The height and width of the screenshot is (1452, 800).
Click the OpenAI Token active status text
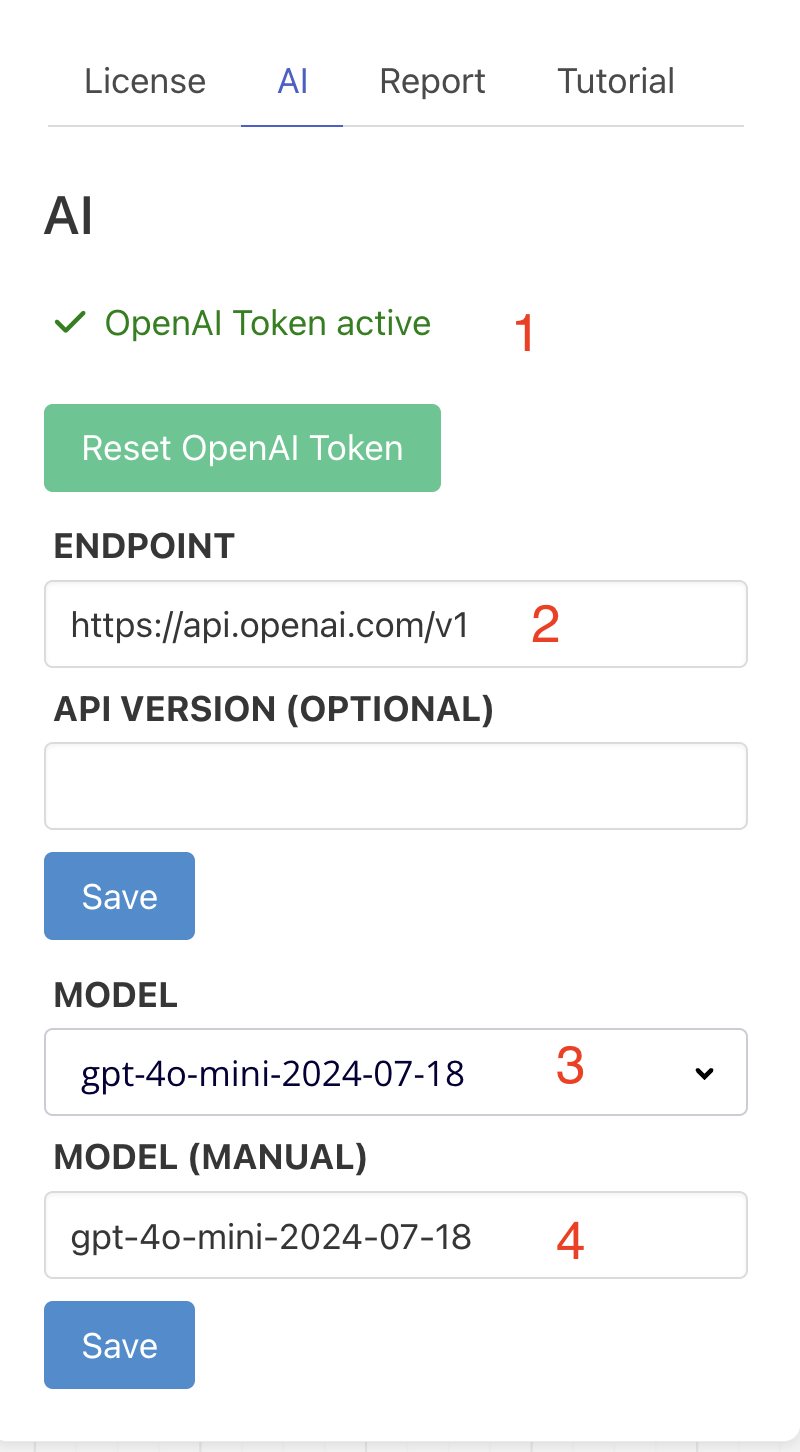[x=268, y=323]
